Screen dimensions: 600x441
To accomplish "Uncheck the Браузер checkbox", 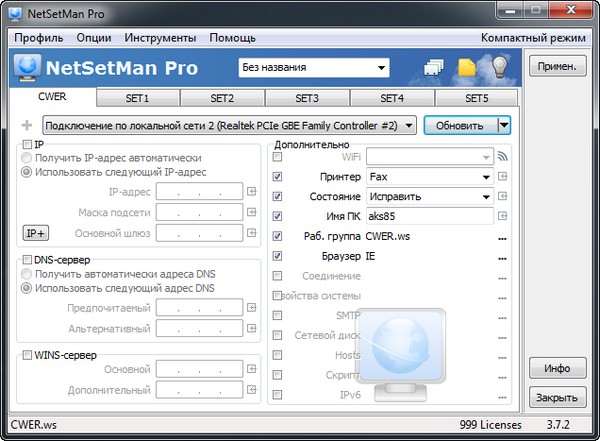I will click(277, 256).
